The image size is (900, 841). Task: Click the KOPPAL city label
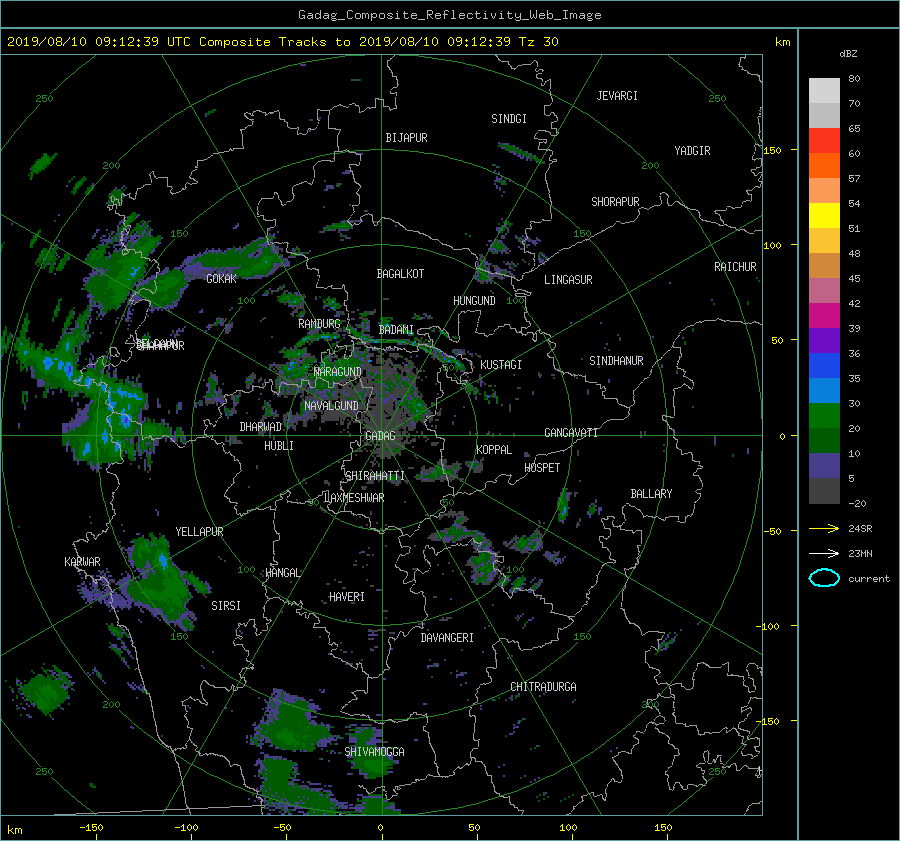click(x=494, y=450)
